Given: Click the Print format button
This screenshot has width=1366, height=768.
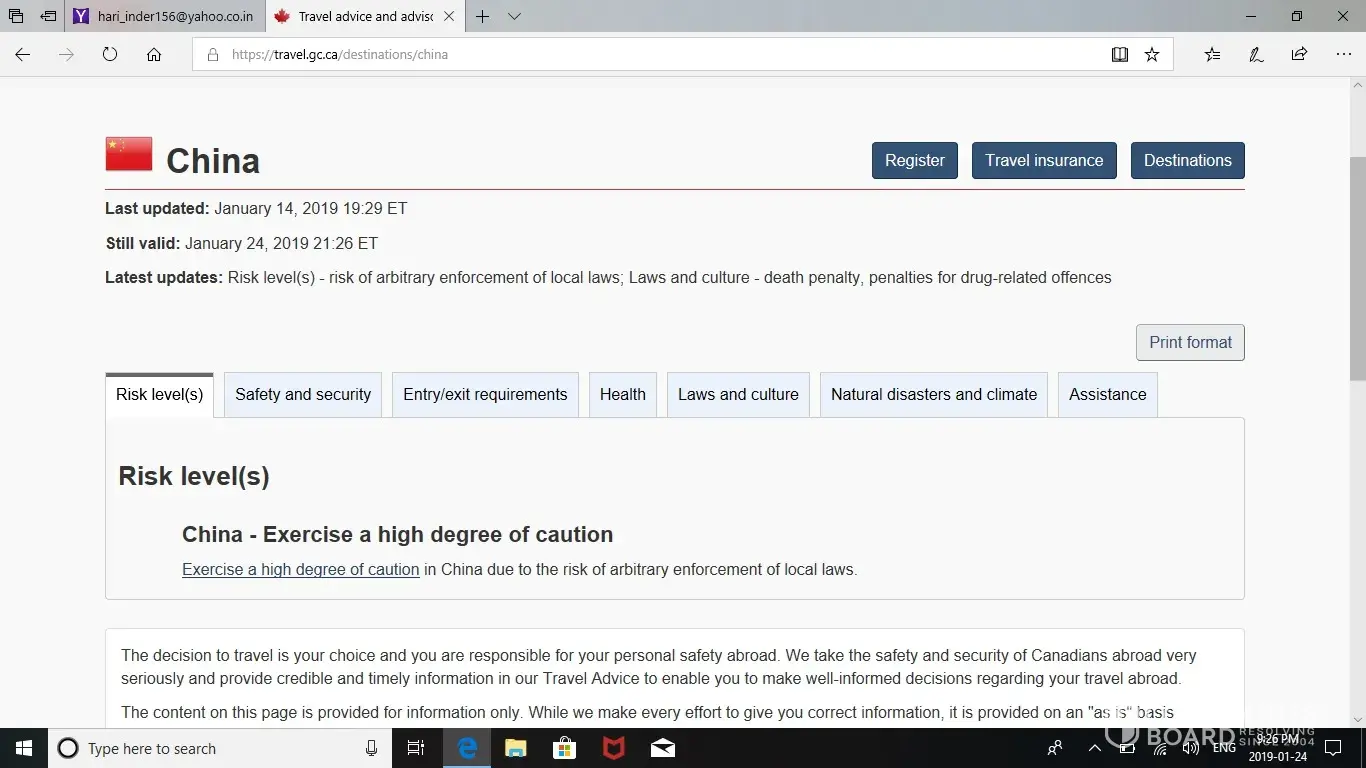Looking at the screenshot, I should 1190,343.
